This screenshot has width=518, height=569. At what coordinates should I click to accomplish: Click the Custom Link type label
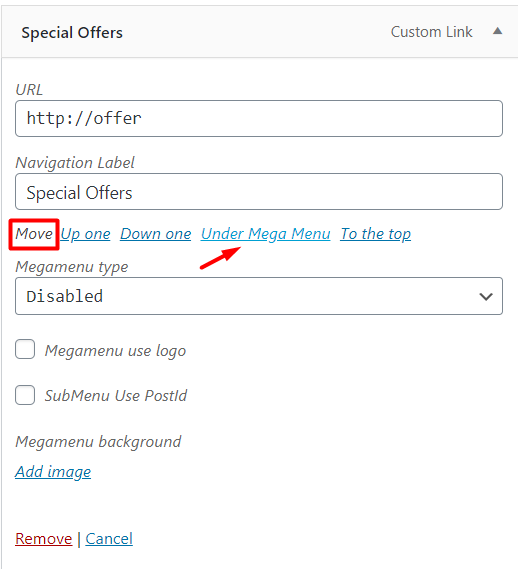(x=432, y=32)
